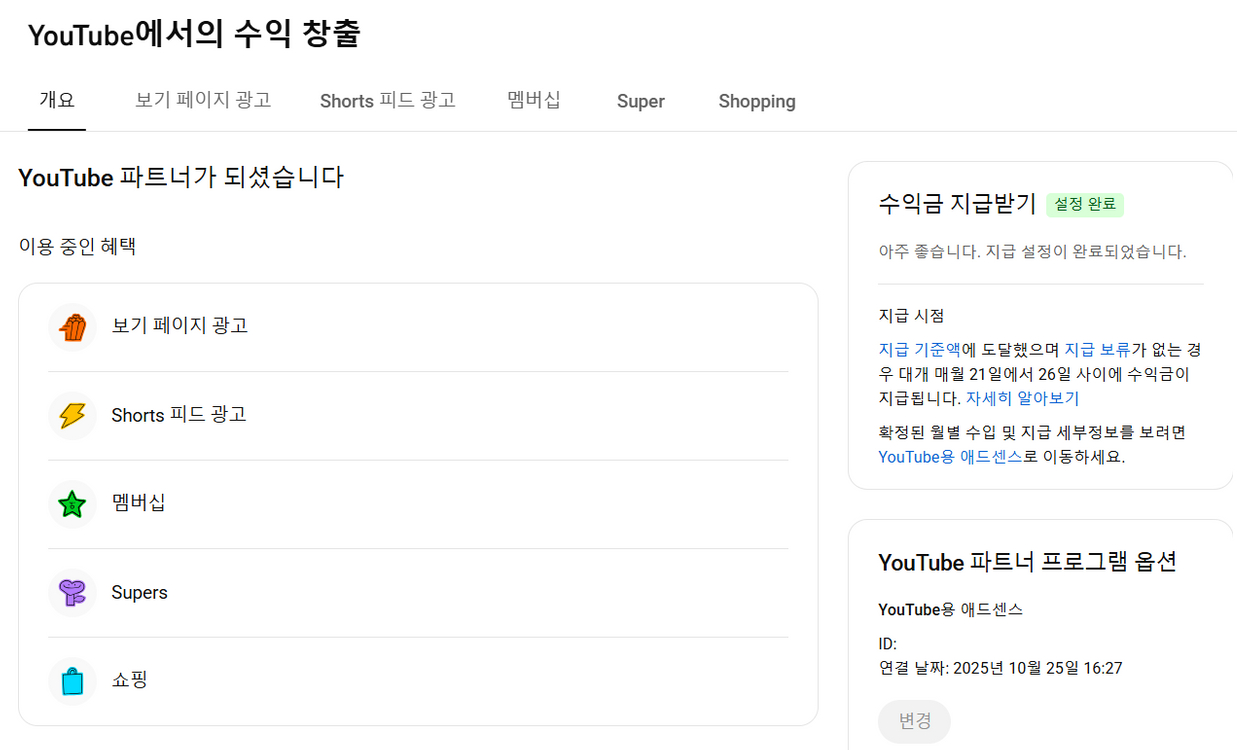This screenshot has width=1237, height=750.
Task: Open 자세히 알아보기
Action: pos(1021,398)
